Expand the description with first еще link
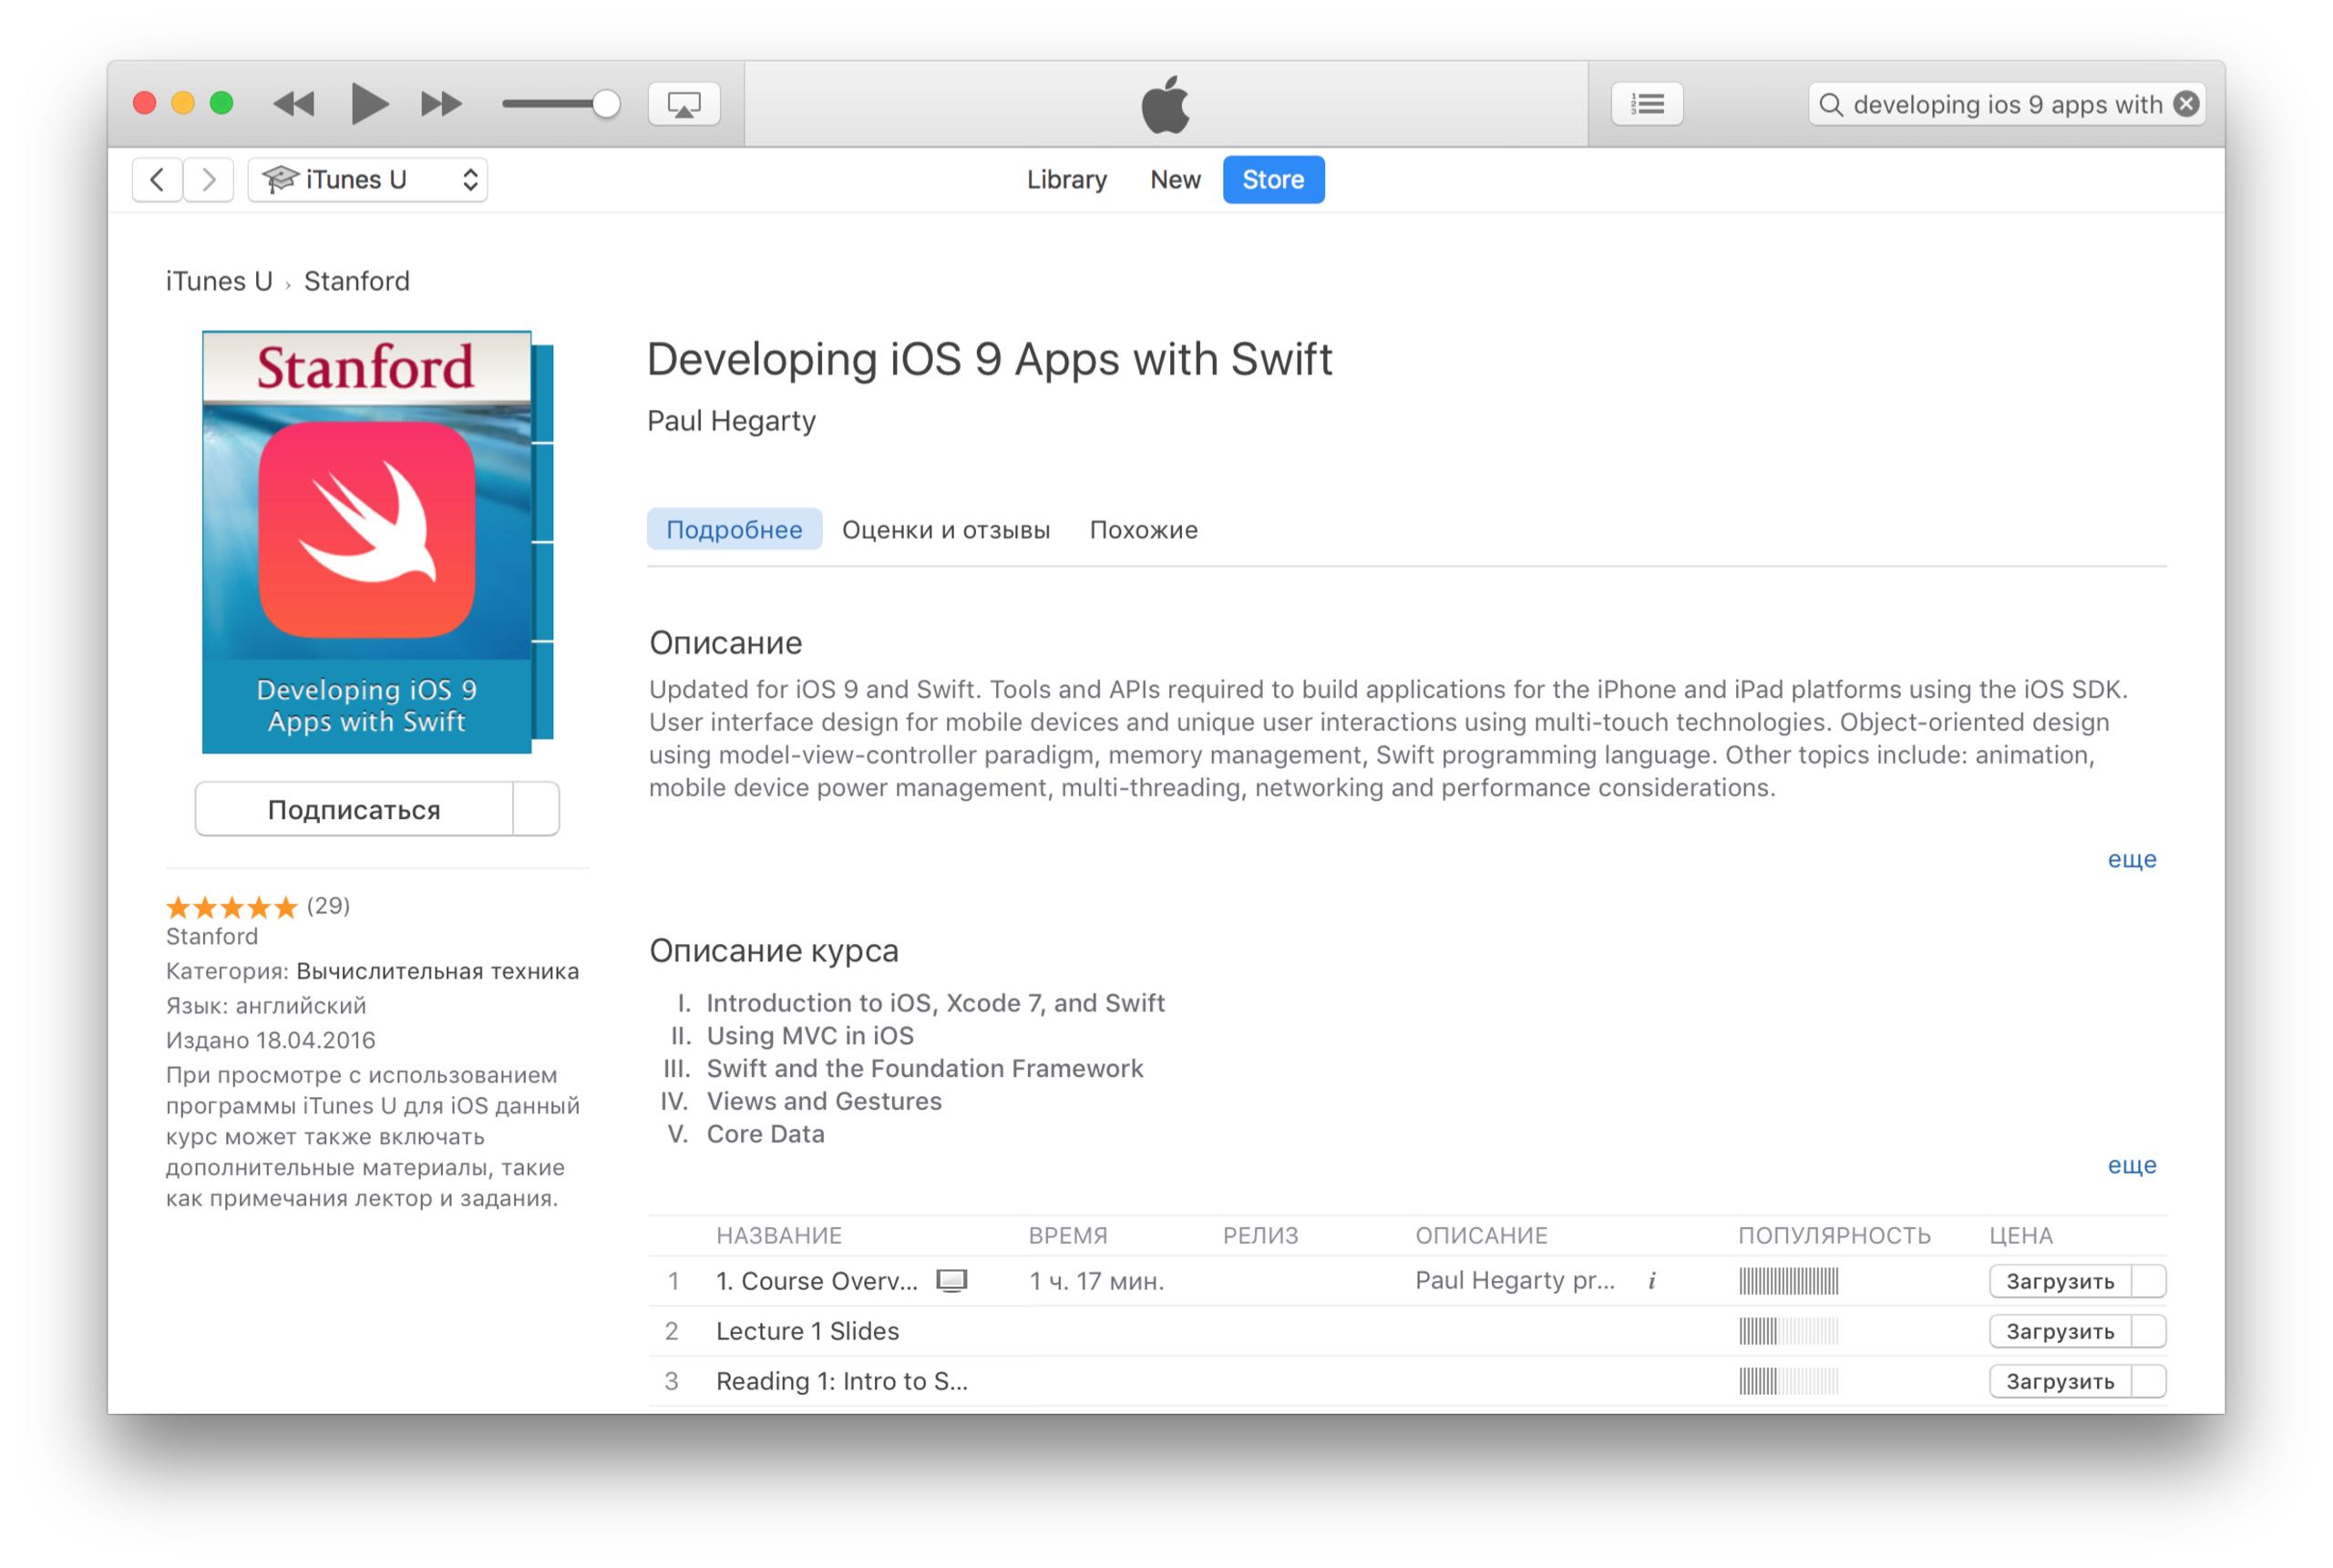The image size is (2333, 1568). tap(2131, 859)
